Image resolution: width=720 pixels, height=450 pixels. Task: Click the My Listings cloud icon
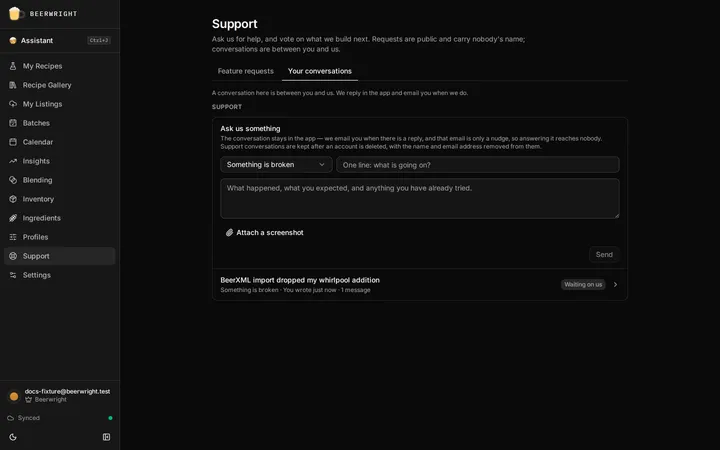(x=13, y=104)
